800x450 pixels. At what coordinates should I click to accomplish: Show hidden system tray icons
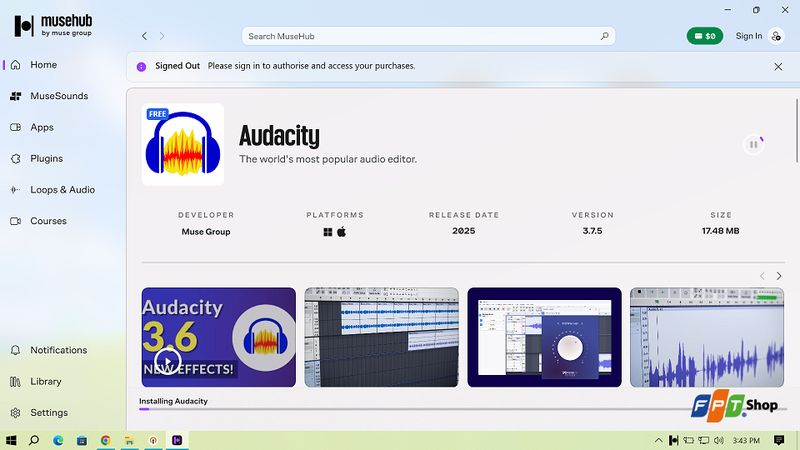pyautogui.click(x=659, y=440)
